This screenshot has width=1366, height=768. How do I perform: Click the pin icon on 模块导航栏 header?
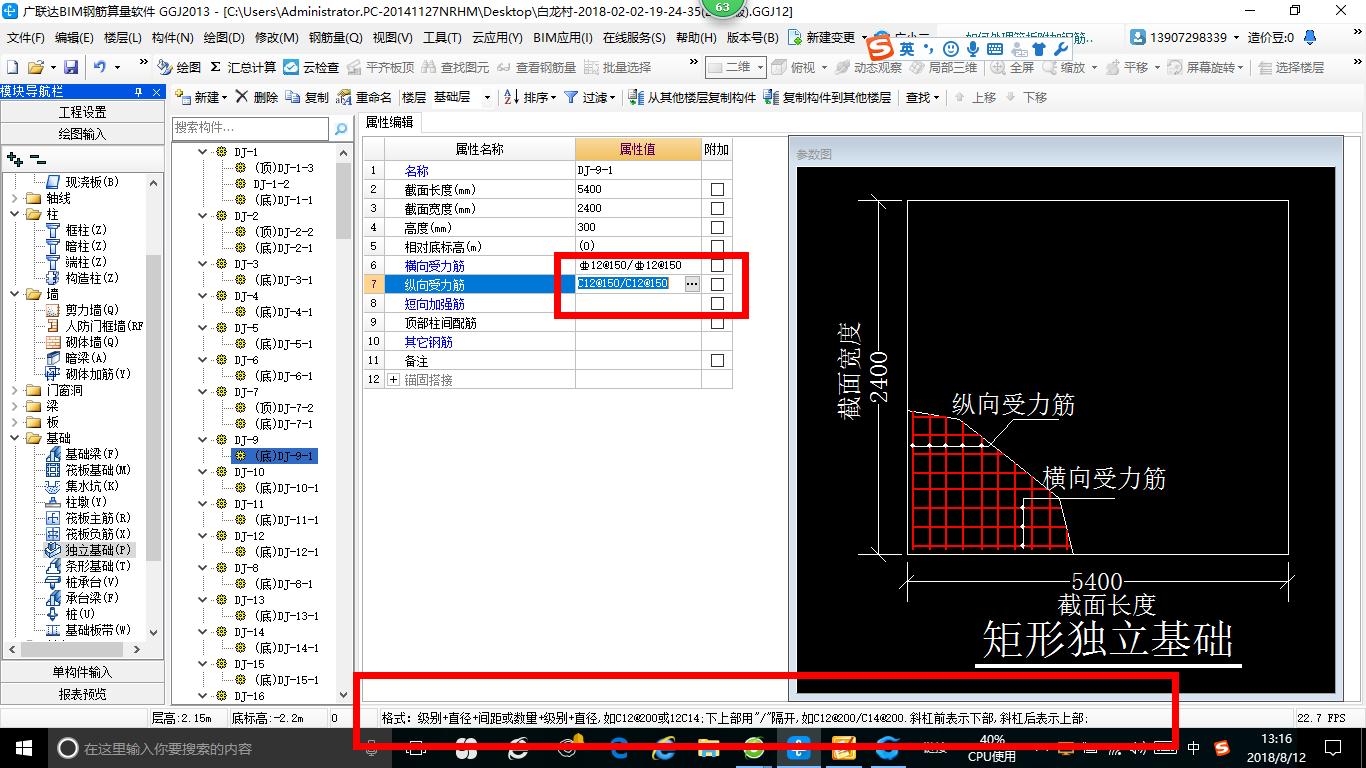click(x=138, y=92)
